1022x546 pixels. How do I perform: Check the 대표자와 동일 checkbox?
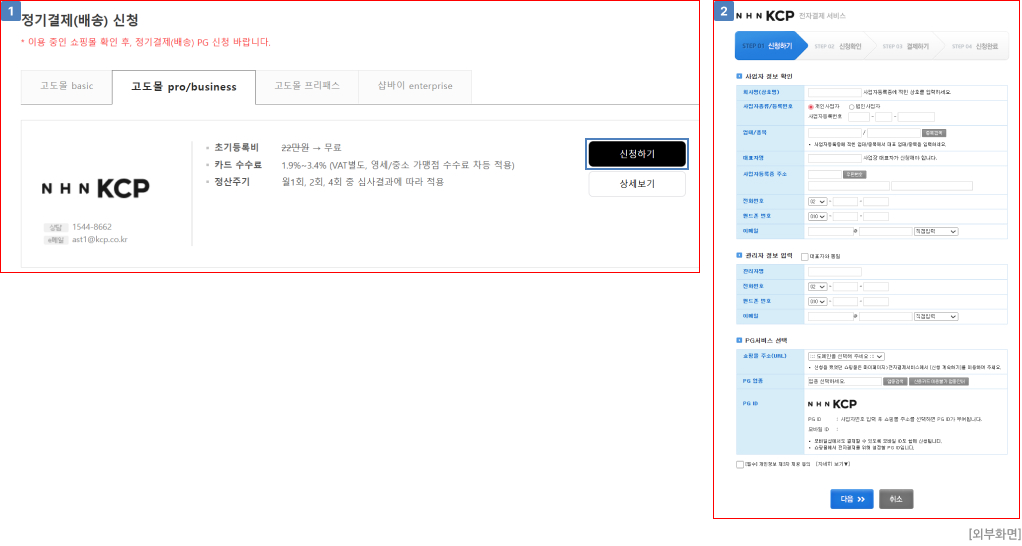point(805,256)
